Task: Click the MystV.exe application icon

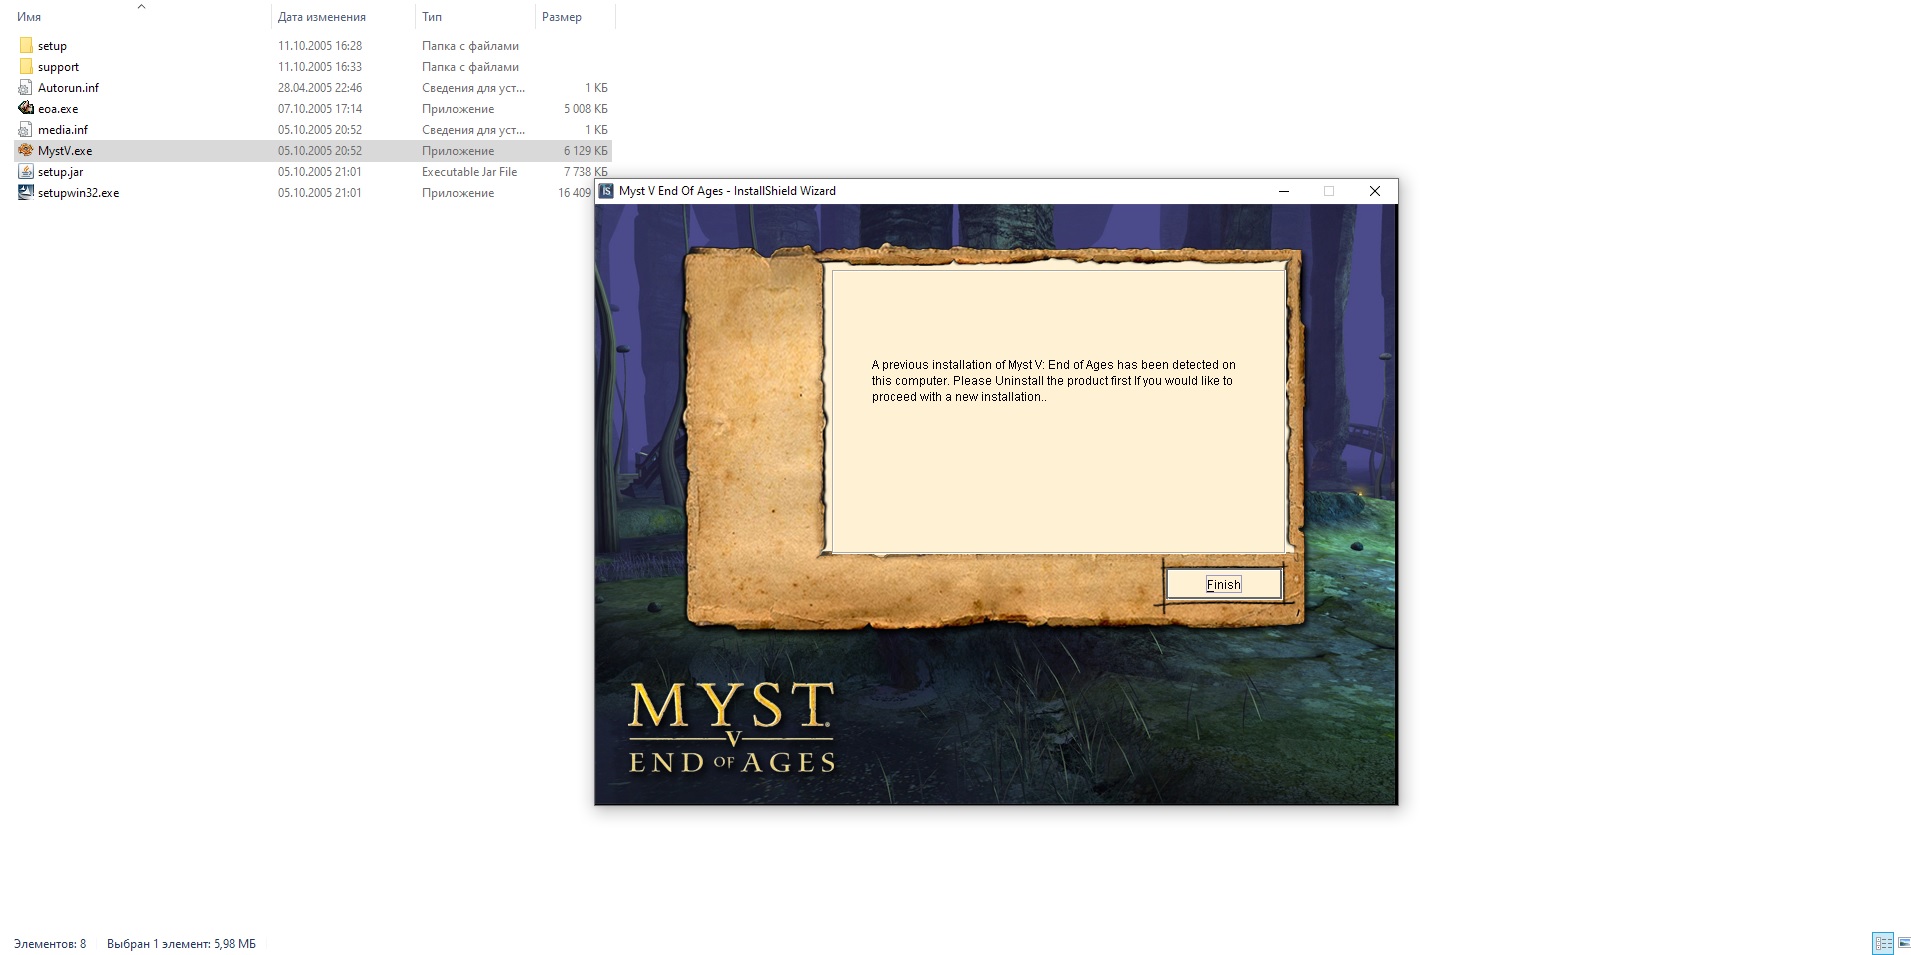Action: pyautogui.click(x=26, y=151)
